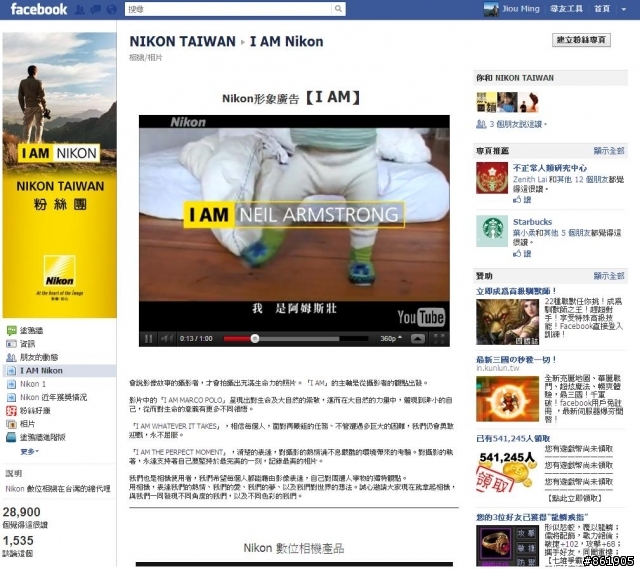640x569 pixels.
Task: Open the Facebook home logo
Action: tap(39, 9)
